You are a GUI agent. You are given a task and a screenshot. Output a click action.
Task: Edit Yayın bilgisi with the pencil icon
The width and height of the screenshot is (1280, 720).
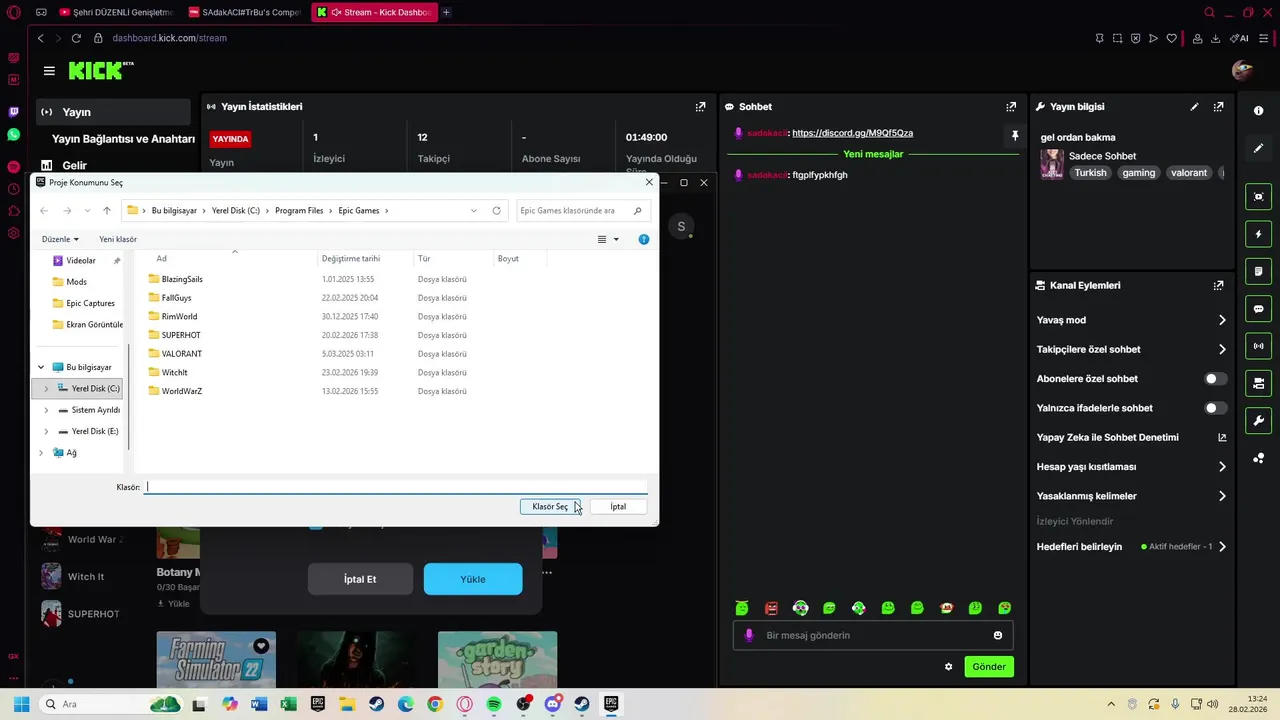coord(1194,106)
